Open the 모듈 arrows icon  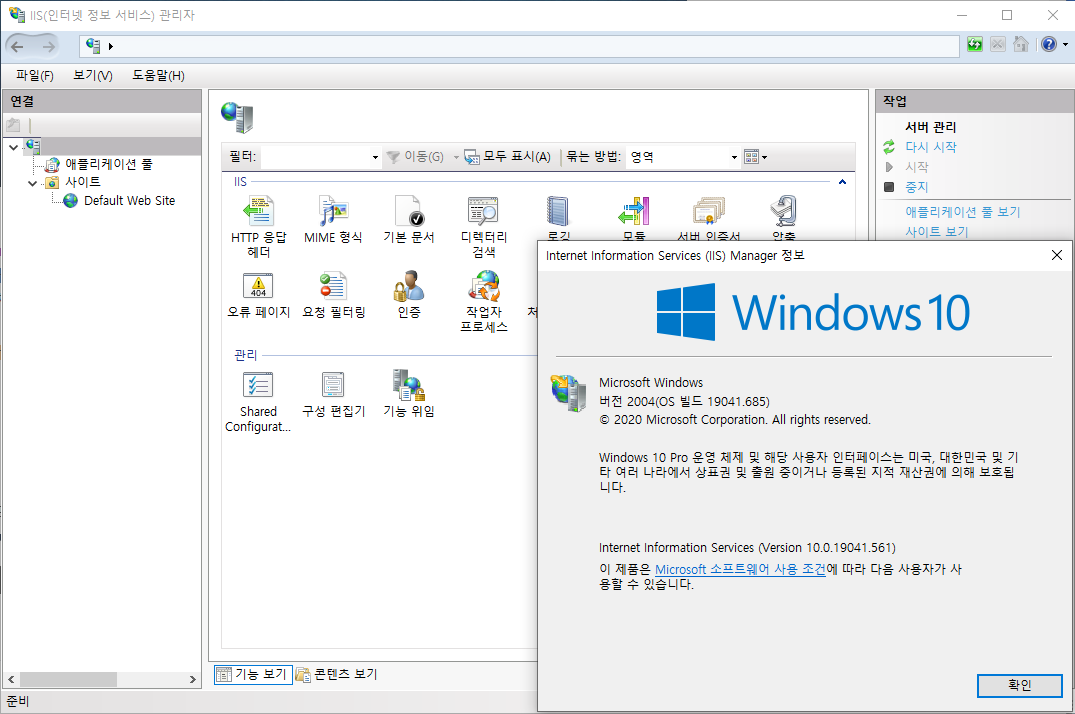point(633,211)
